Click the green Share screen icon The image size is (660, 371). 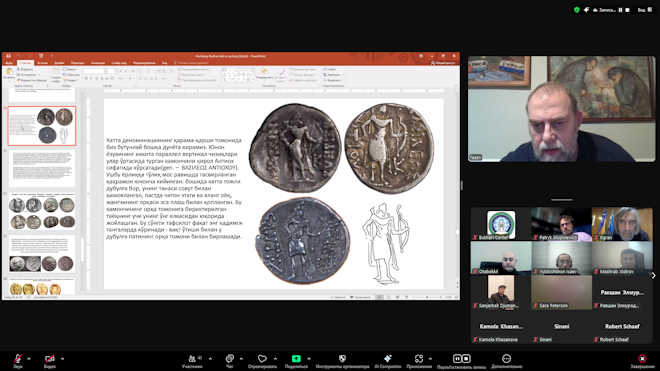pos(296,359)
